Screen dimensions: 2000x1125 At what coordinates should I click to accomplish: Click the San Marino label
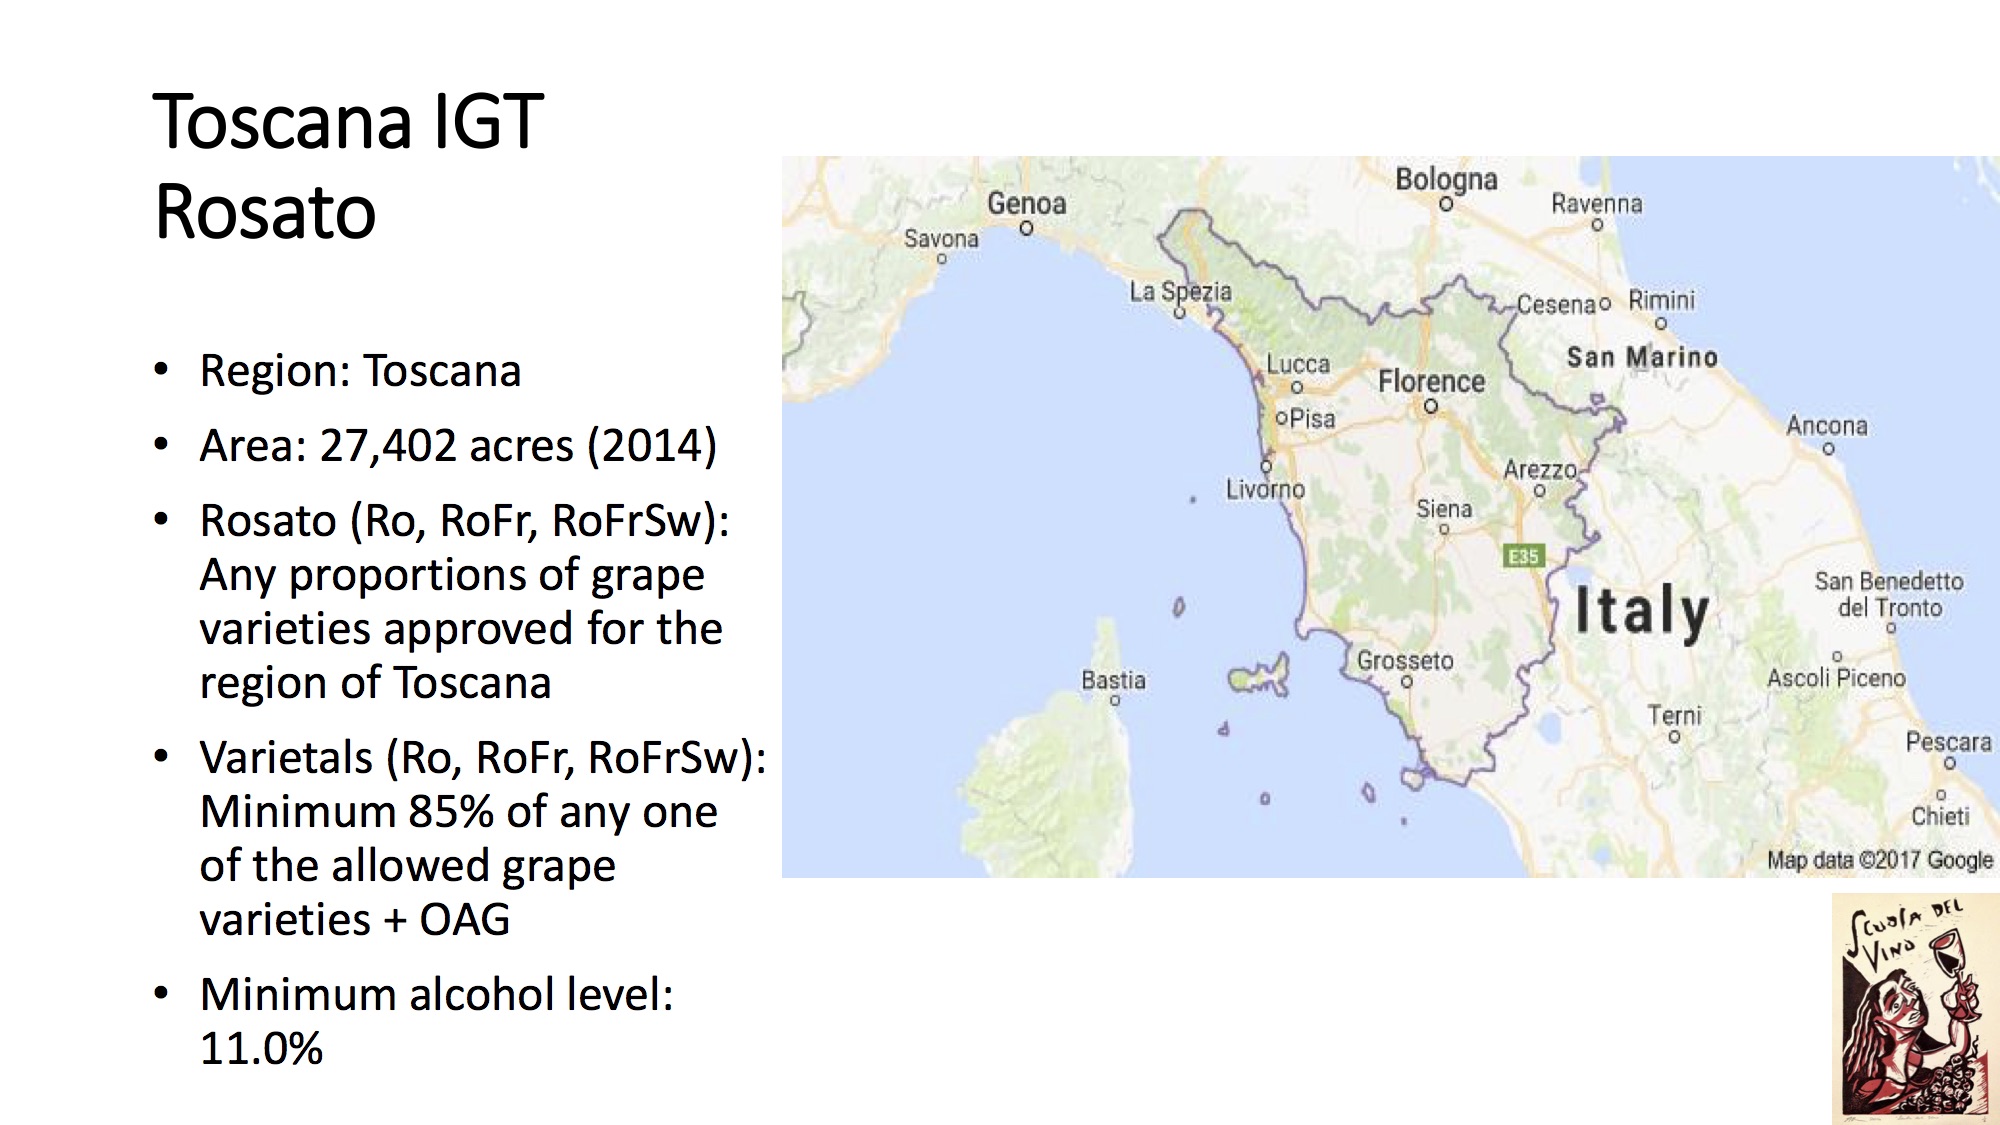[1642, 357]
